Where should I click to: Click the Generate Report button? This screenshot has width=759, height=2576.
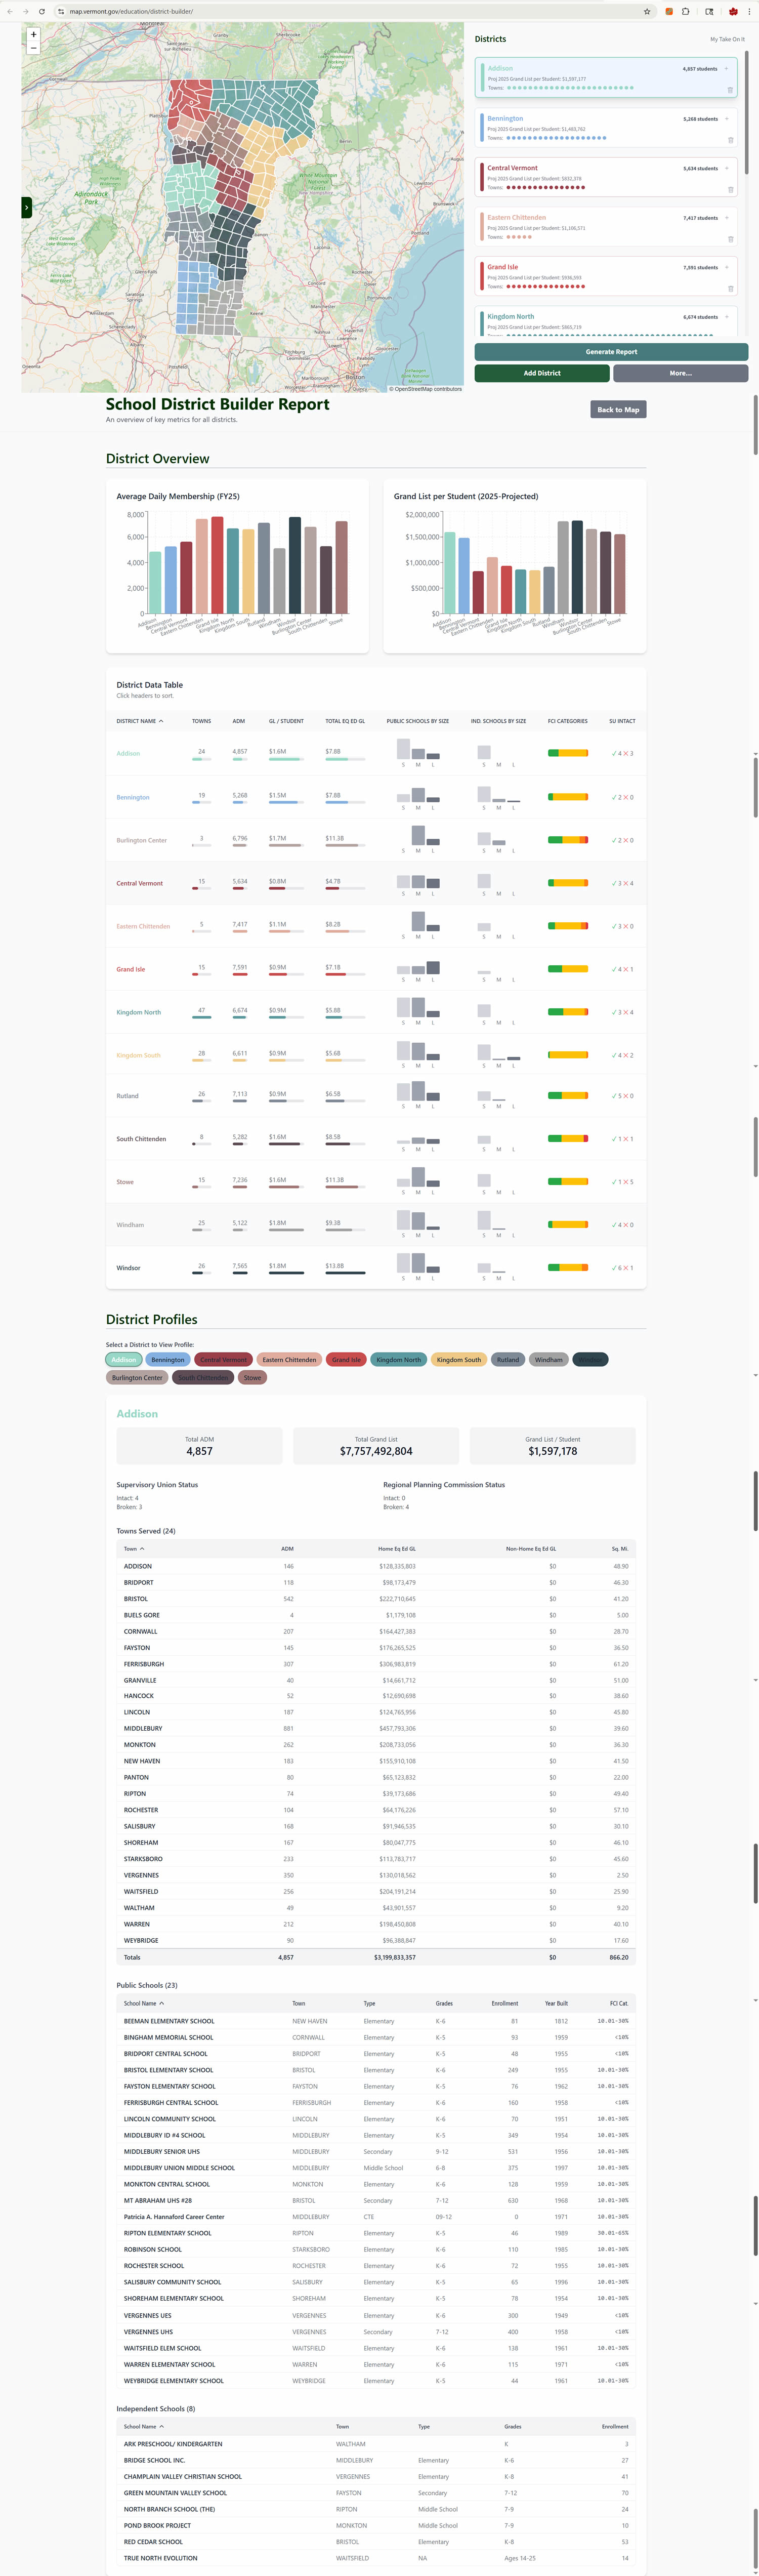tap(611, 352)
